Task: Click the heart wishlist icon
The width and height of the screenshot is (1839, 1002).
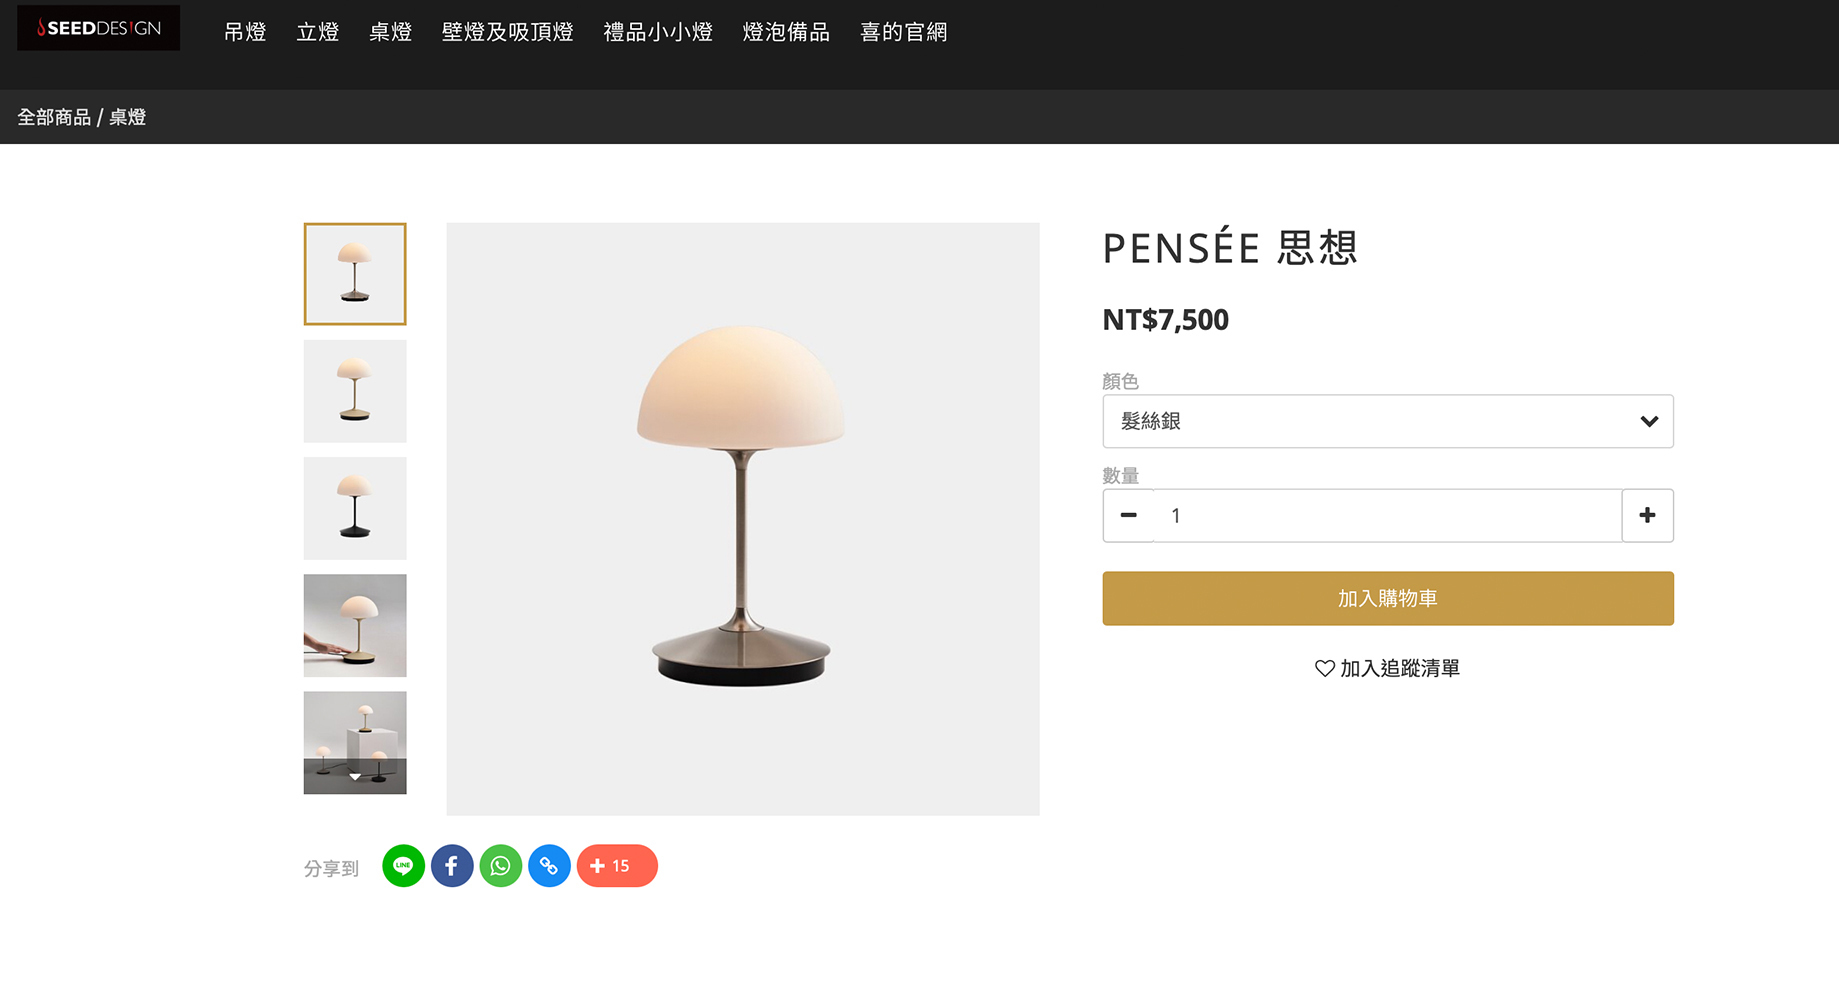Action: pos(1325,668)
